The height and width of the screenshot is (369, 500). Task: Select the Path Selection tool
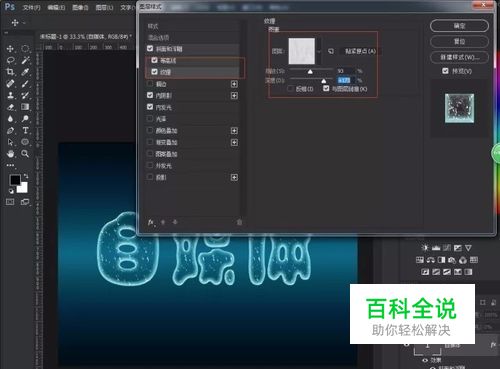pos(10,142)
